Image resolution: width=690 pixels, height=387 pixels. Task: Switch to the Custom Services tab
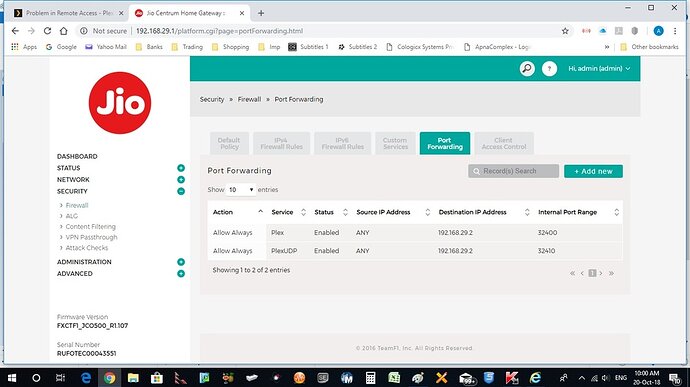point(395,144)
